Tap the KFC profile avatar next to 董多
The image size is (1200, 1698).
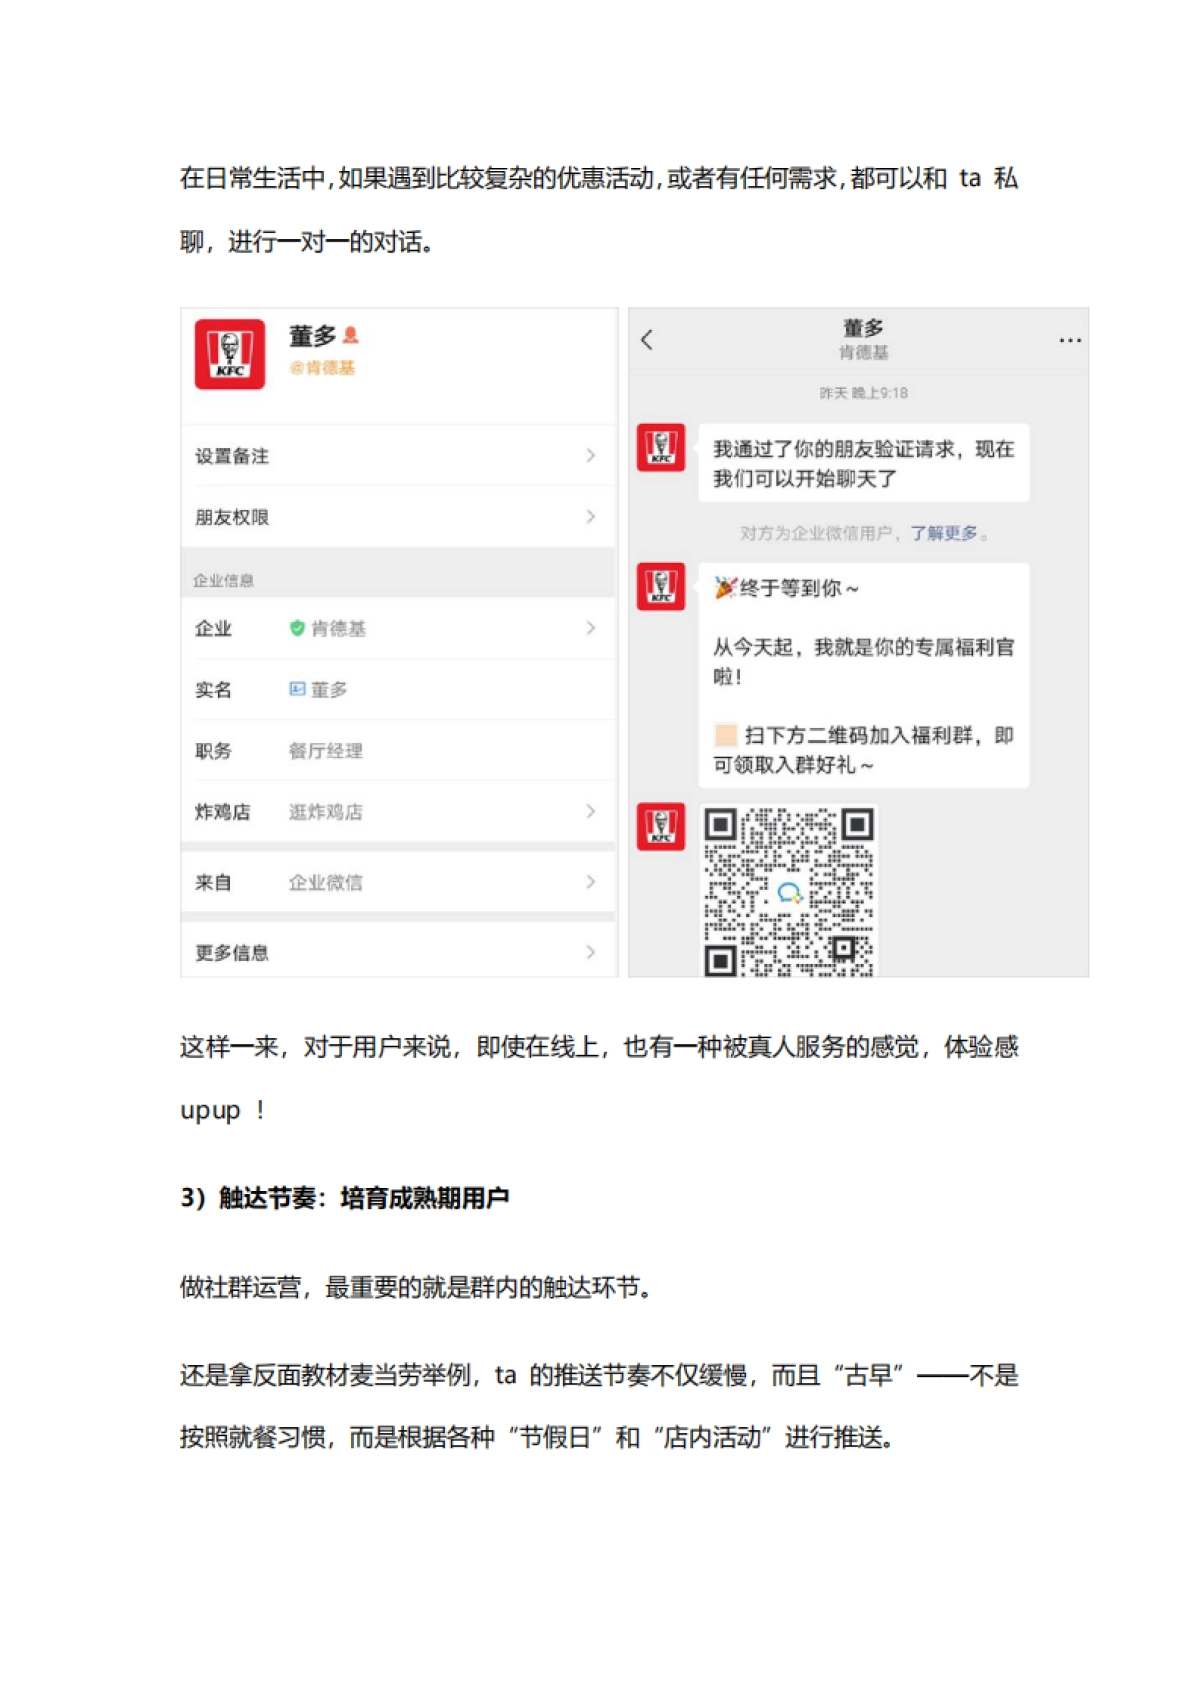point(229,354)
